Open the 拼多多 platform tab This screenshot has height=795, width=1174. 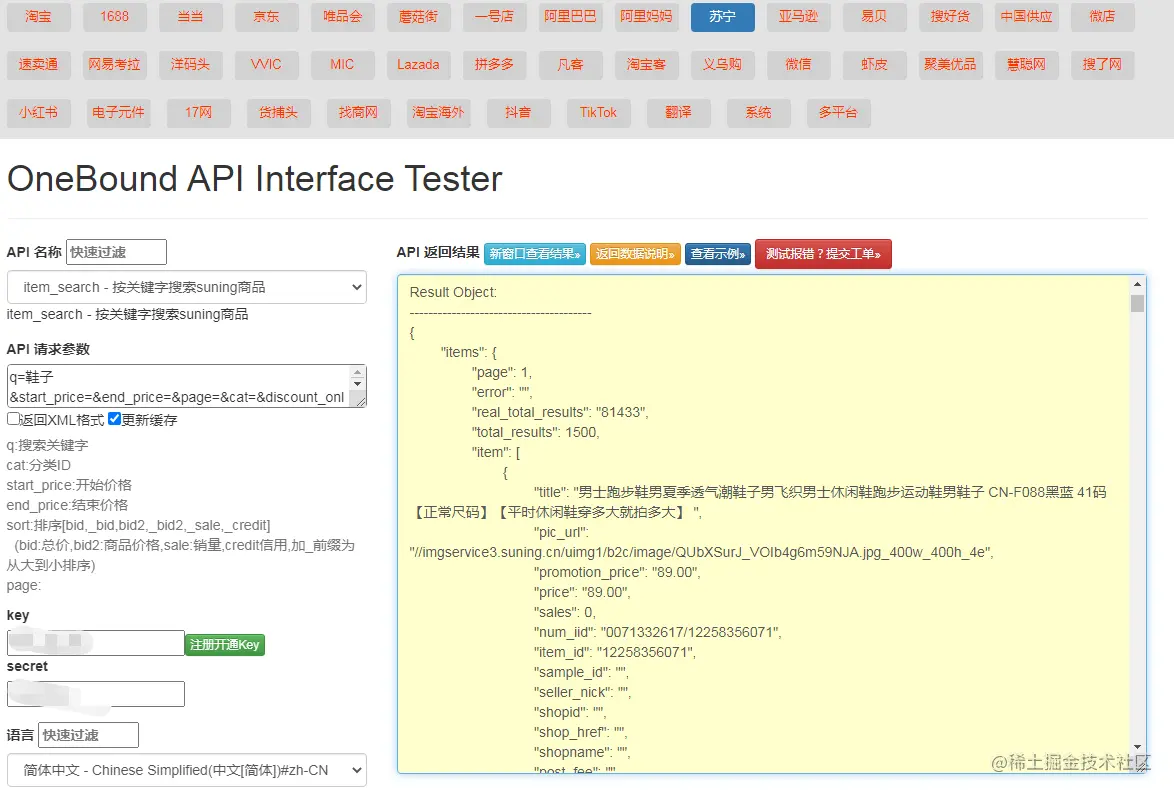(x=494, y=64)
